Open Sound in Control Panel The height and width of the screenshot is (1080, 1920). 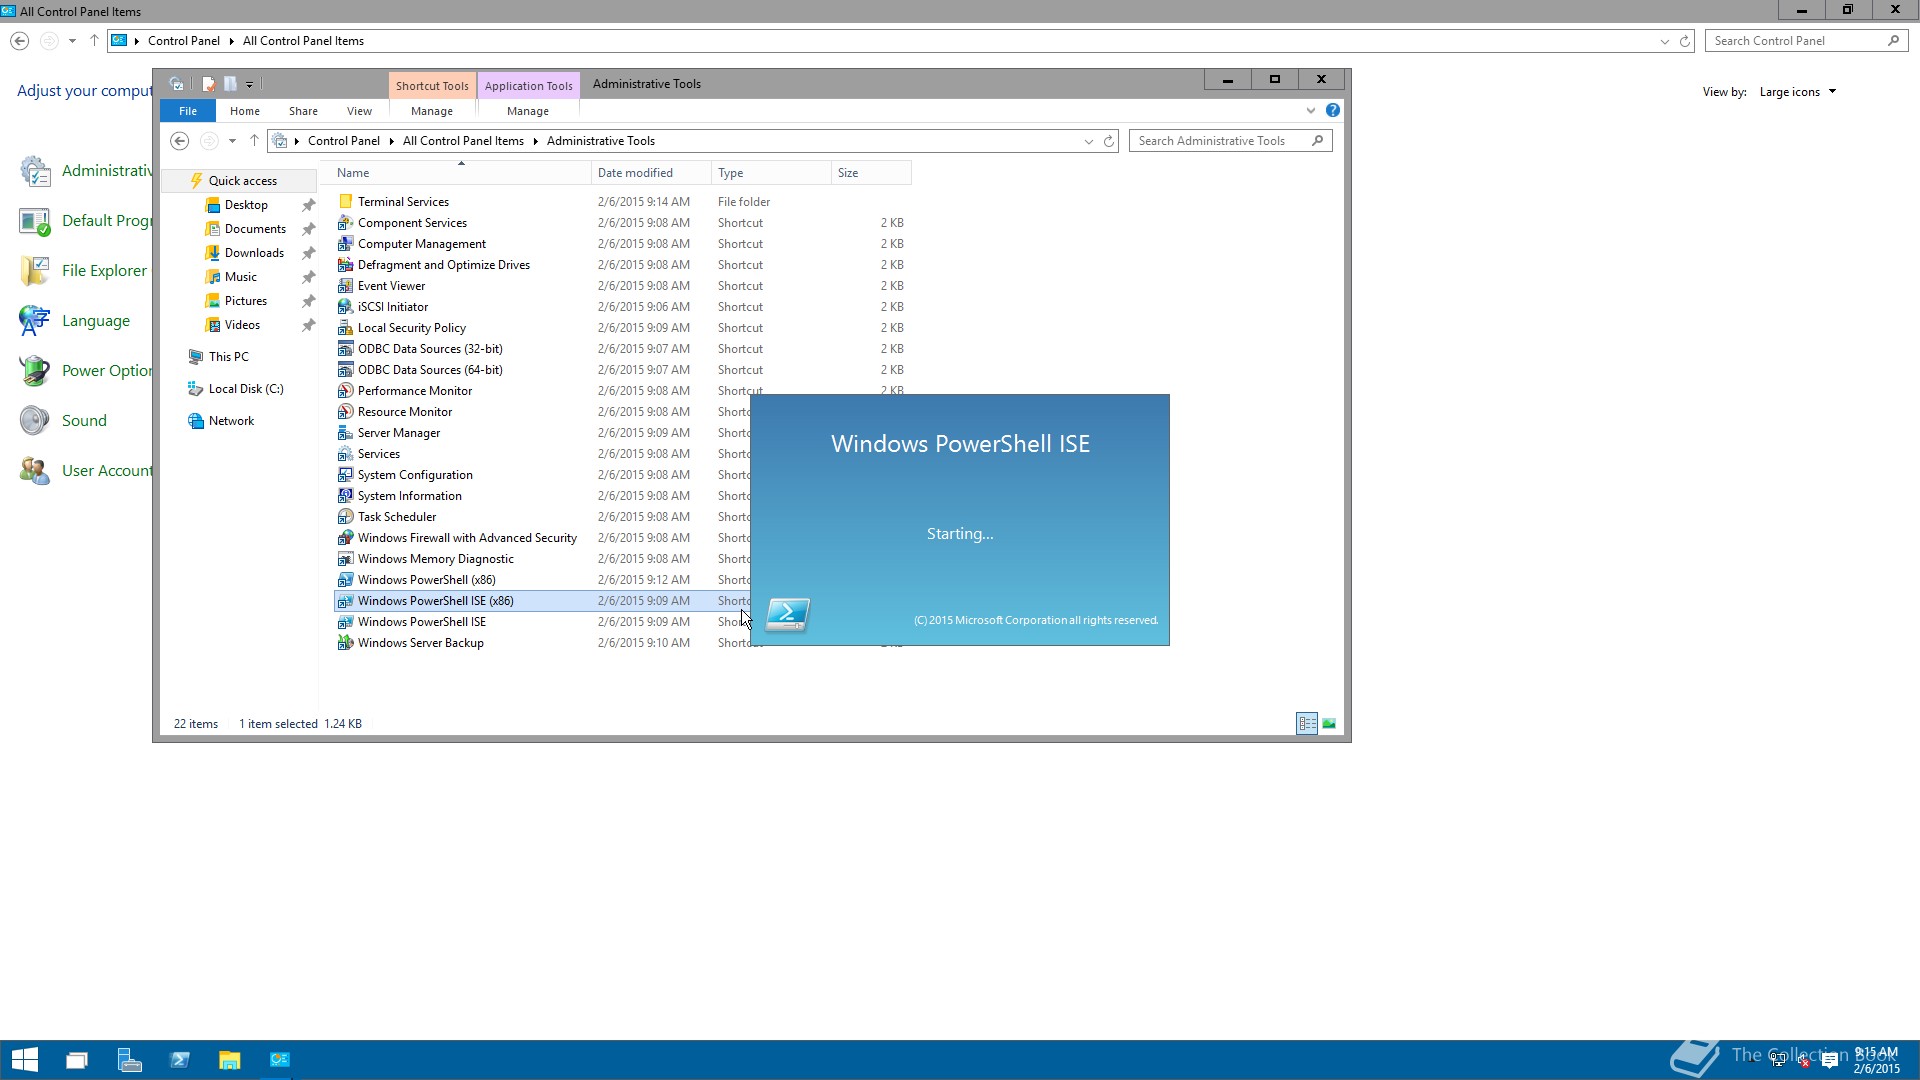point(84,421)
